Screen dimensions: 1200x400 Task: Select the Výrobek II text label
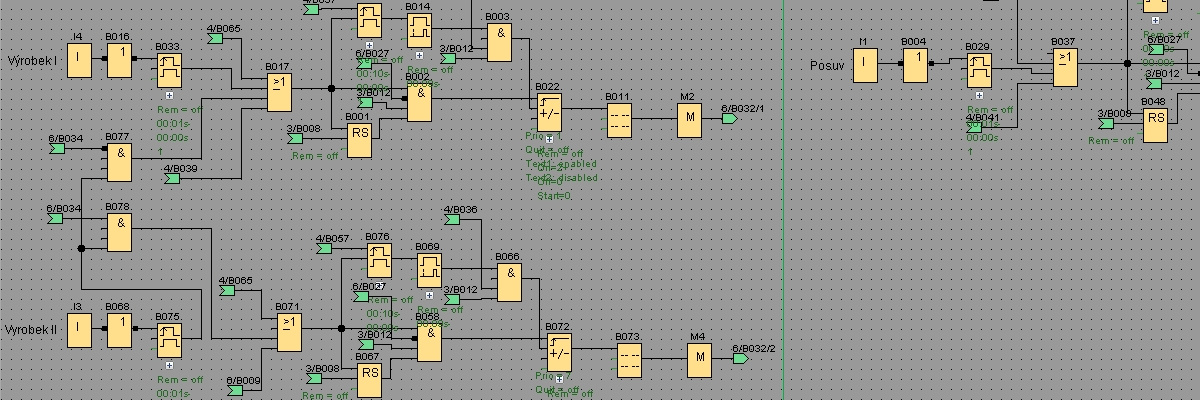(33, 329)
